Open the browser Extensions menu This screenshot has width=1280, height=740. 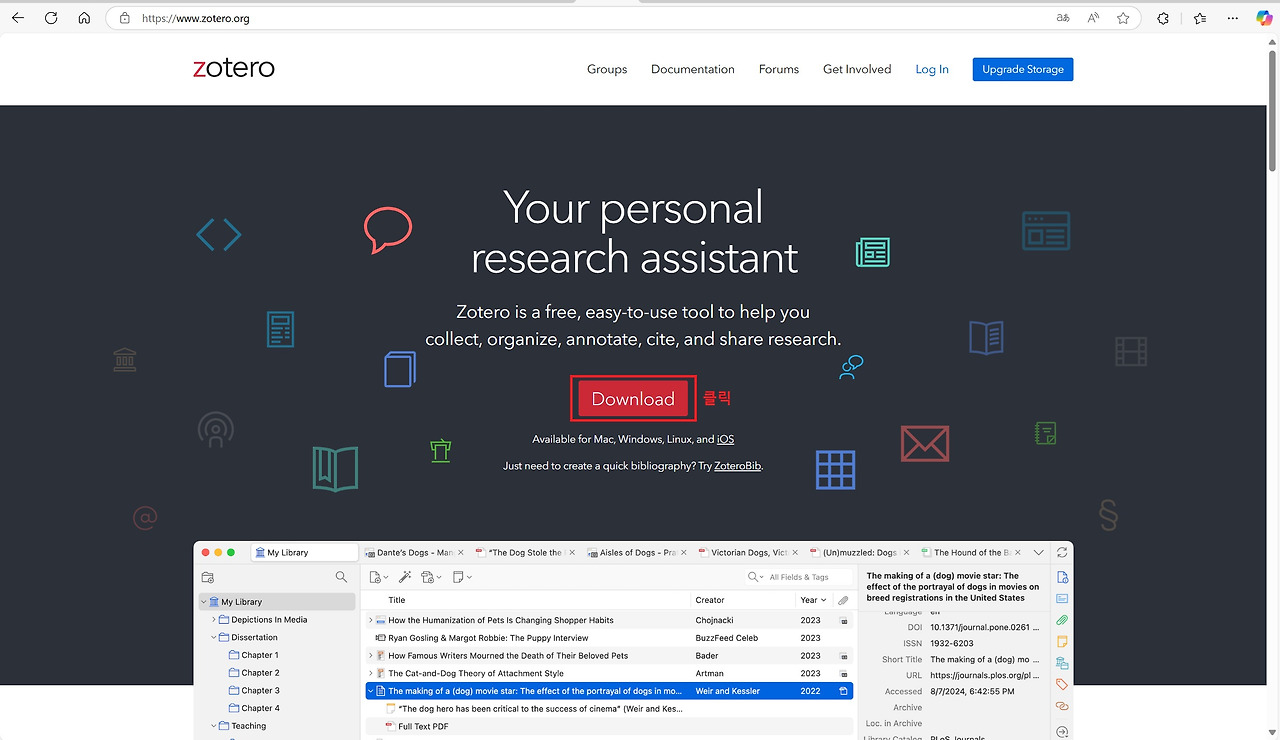coord(1163,18)
